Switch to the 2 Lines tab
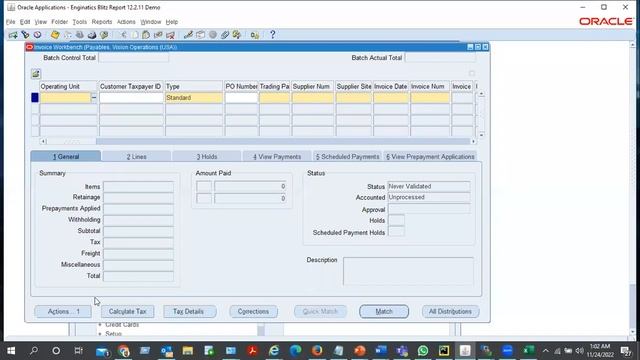 136,156
